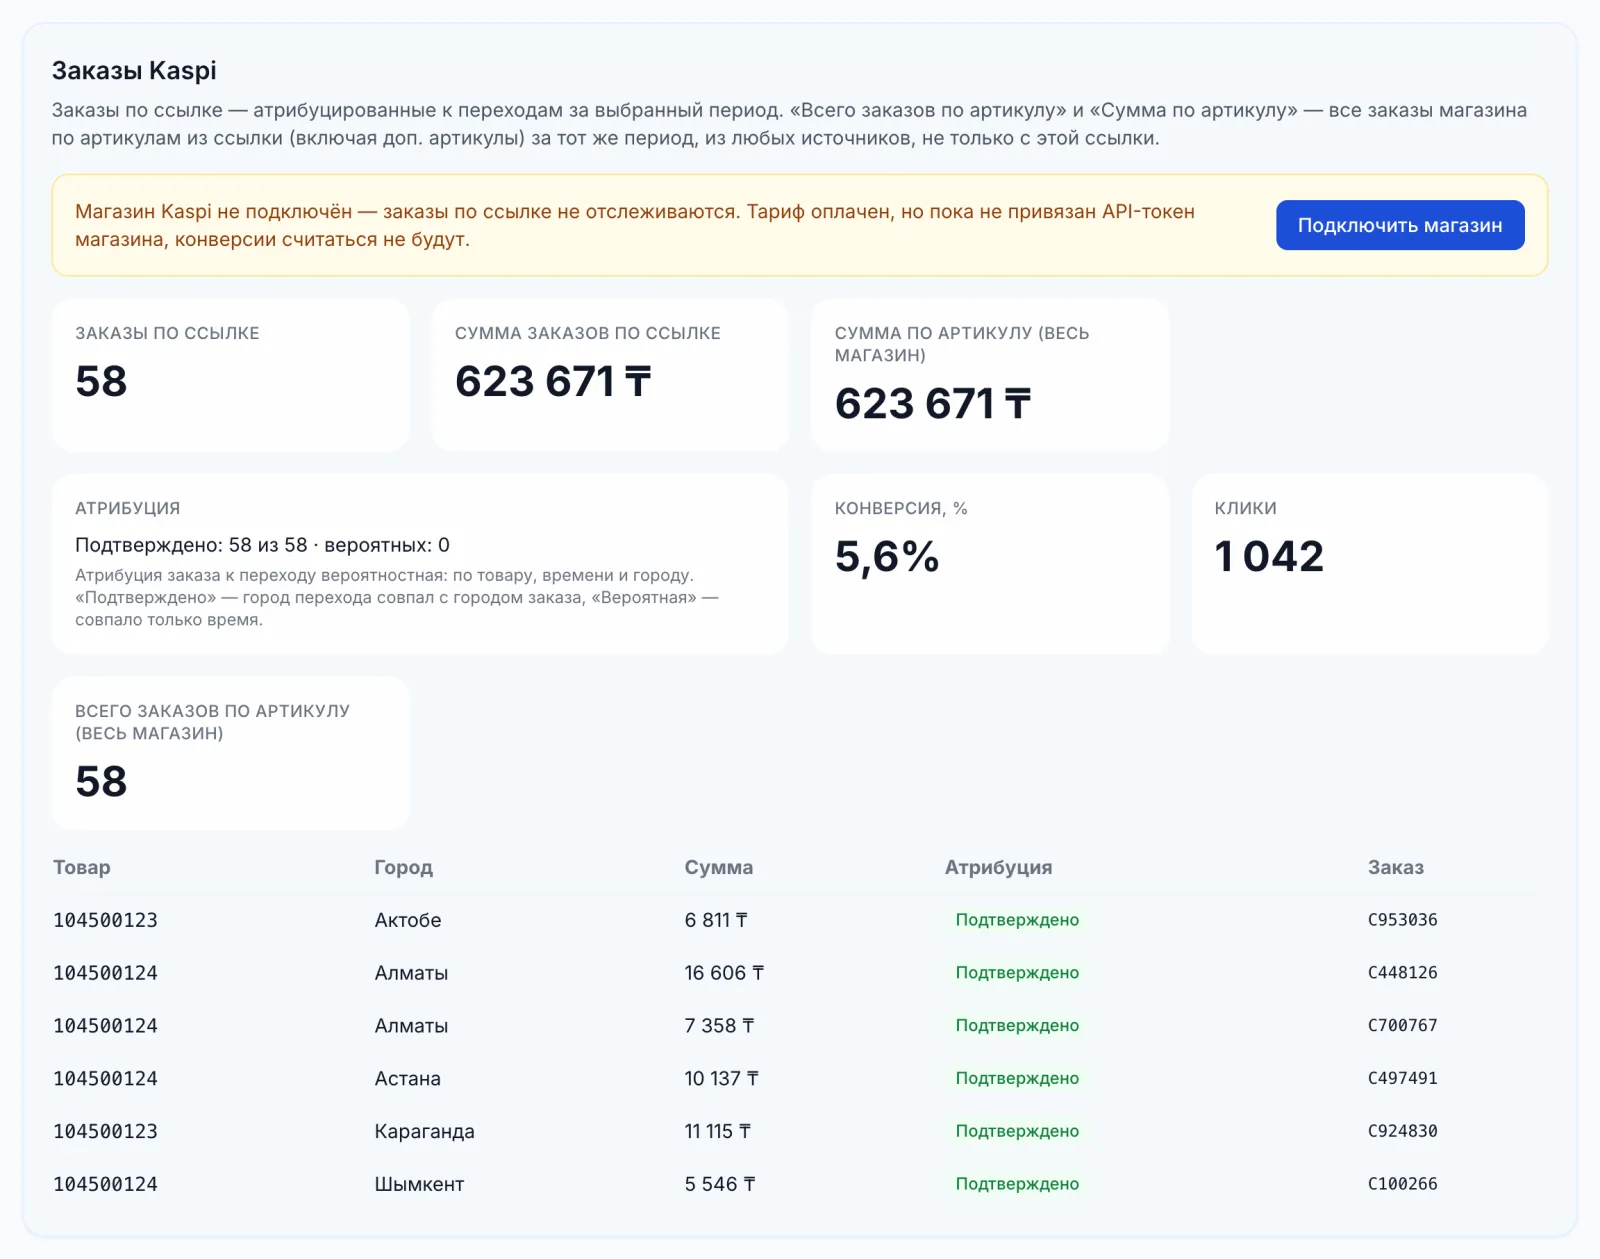Screen dimensions: 1600x1259
Task: Select product 104500123 in the Караганда row
Action: pos(105,1132)
